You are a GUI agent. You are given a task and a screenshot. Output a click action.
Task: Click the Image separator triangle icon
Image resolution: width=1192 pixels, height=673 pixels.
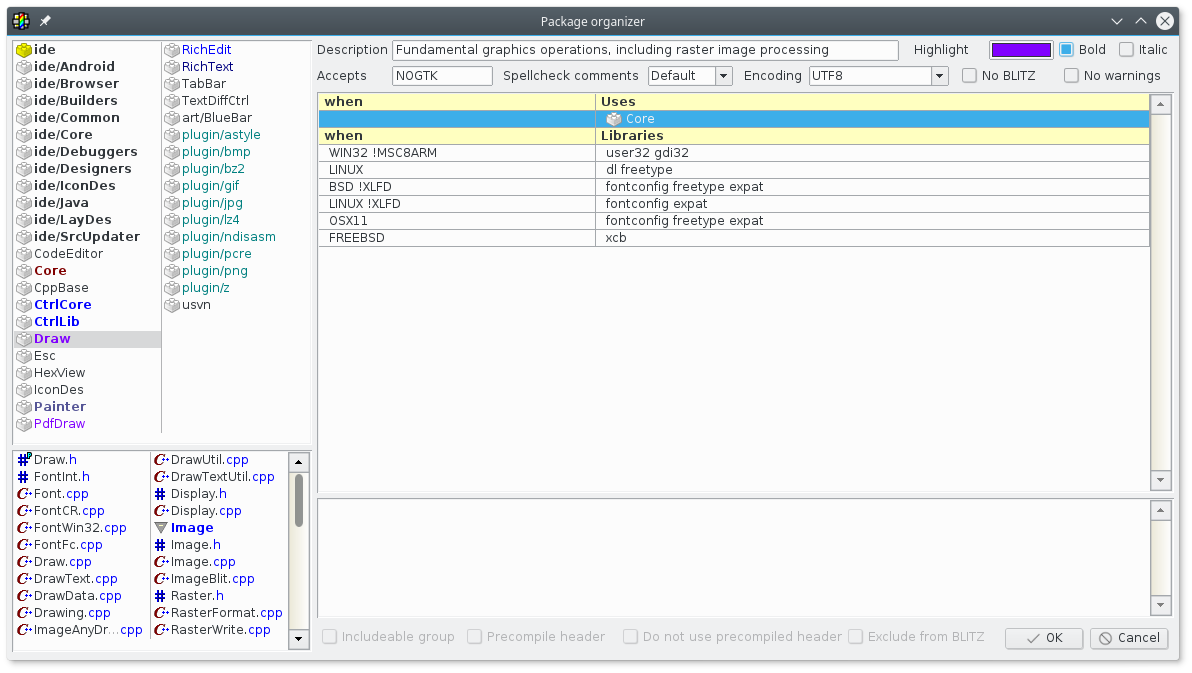click(160, 528)
